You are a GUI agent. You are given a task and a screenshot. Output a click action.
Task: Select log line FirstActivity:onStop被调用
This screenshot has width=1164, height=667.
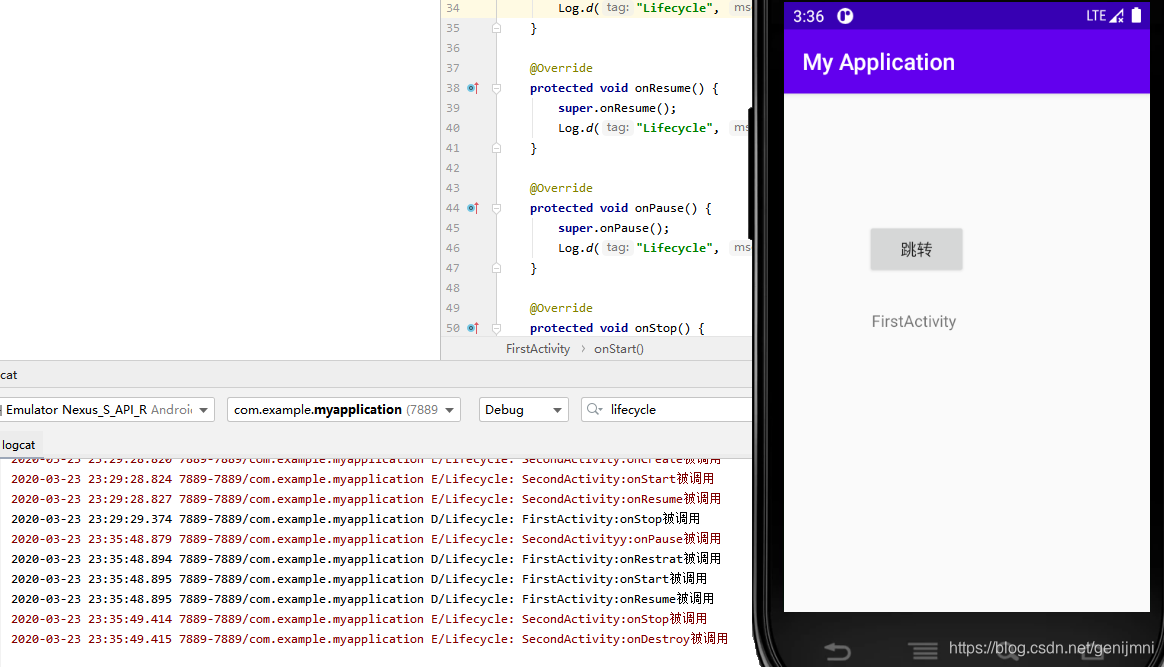pyautogui.click(x=355, y=519)
